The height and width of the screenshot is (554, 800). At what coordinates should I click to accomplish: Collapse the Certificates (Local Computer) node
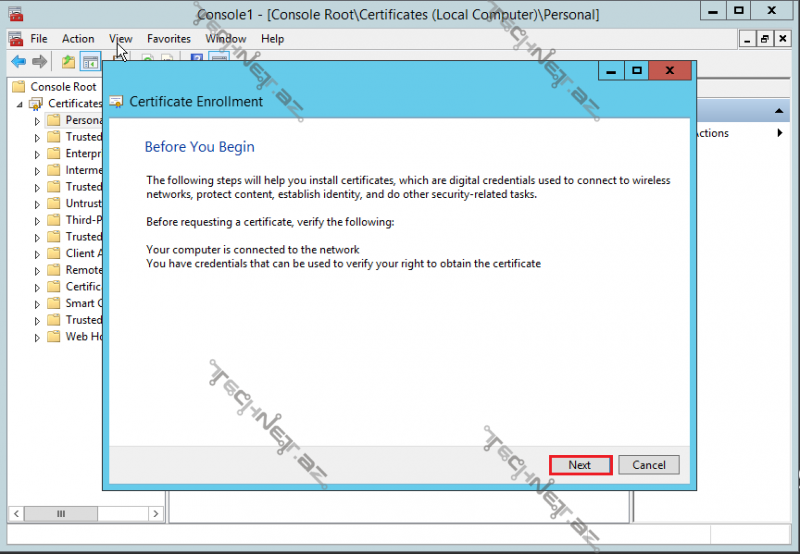point(20,104)
